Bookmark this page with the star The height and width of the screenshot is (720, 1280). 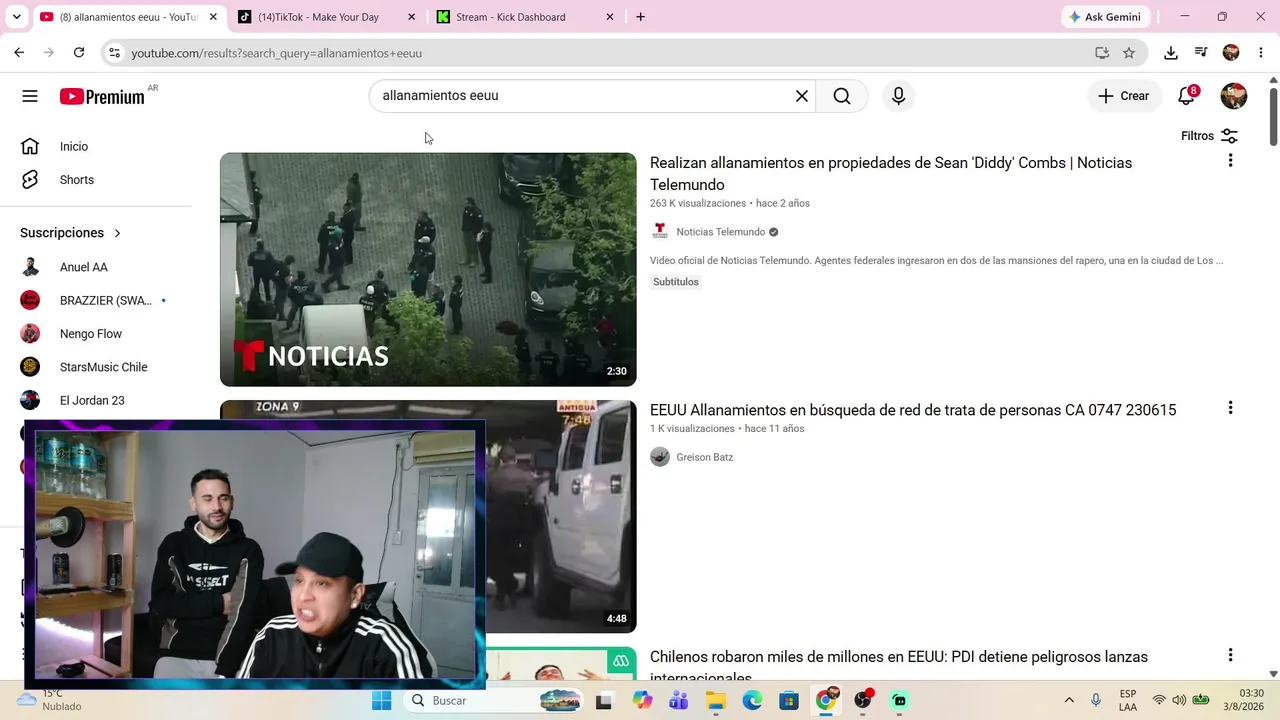(x=1129, y=53)
